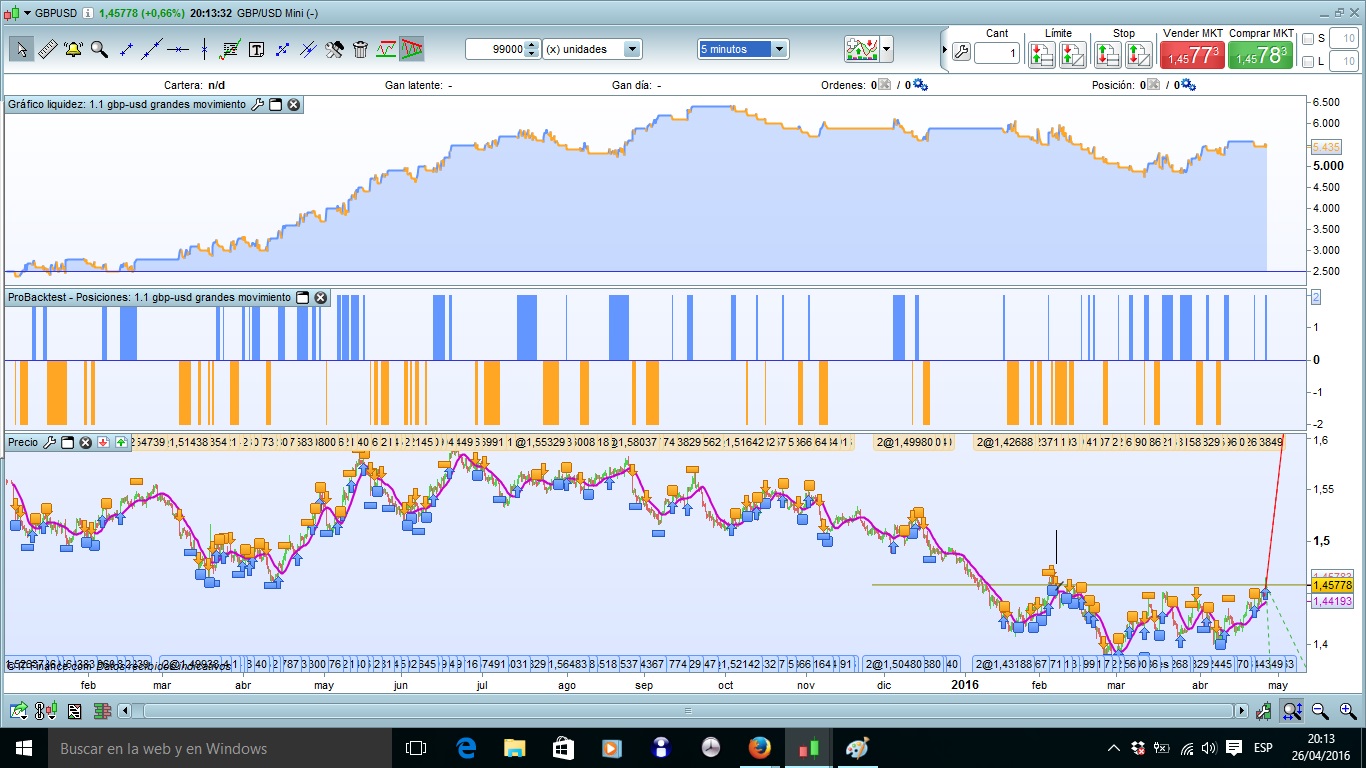The width and height of the screenshot is (1366, 768).
Task: Click the 99000 units stepper arrows
Action: [532, 49]
